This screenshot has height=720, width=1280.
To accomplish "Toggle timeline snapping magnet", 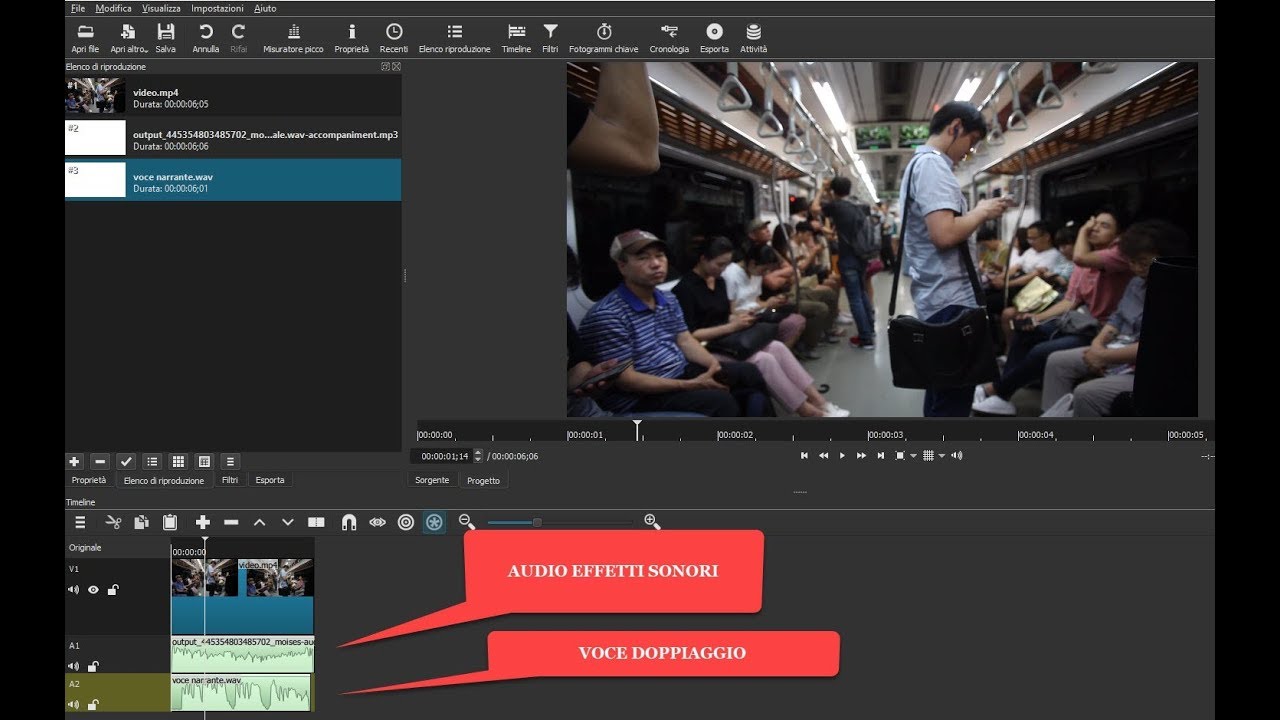I will coord(349,522).
